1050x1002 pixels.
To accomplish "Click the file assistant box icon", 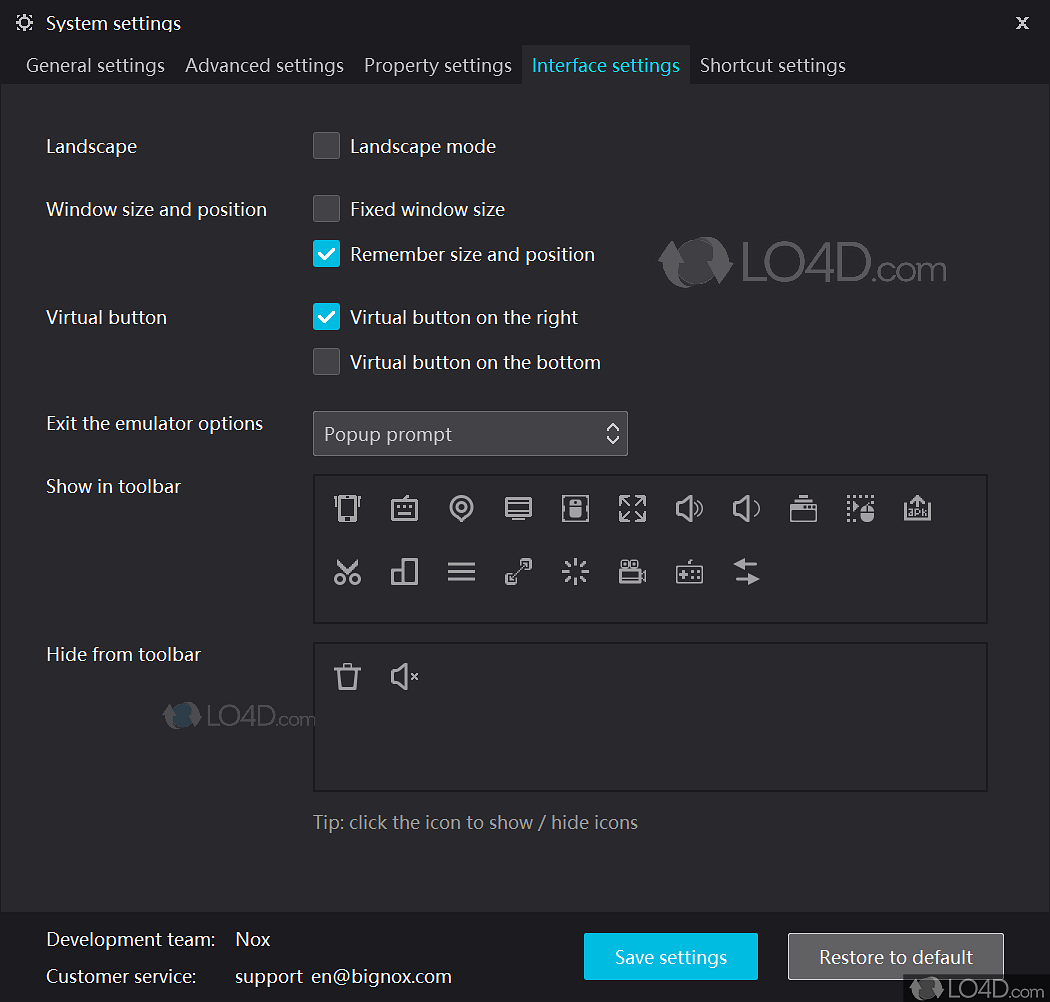I will (x=803, y=508).
